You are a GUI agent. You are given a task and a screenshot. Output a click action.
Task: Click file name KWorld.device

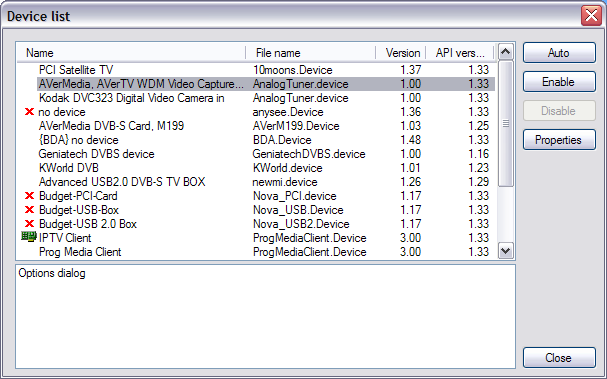[288, 168]
